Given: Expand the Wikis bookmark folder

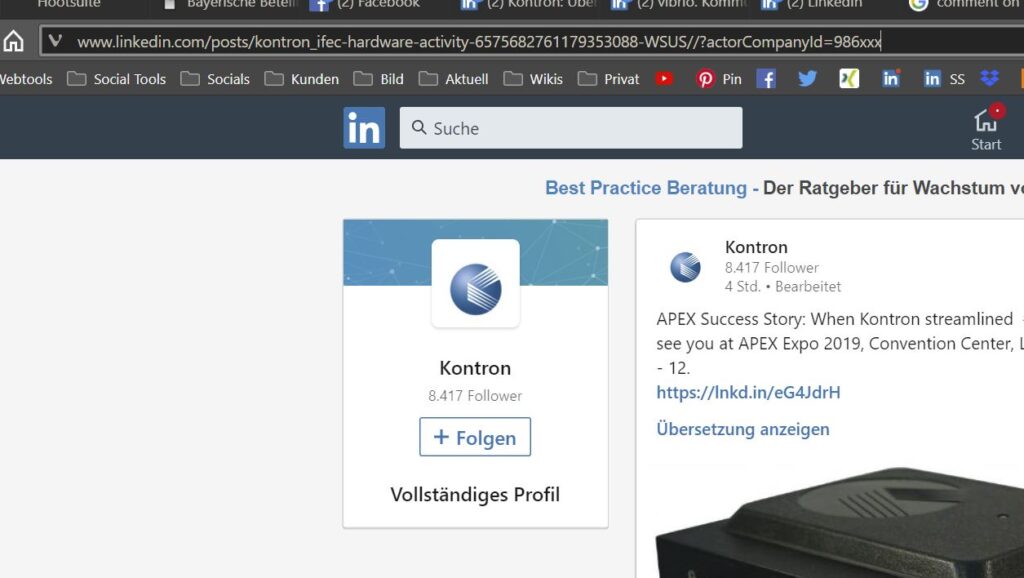Looking at the screenshot, I should (x=533, y=78).
